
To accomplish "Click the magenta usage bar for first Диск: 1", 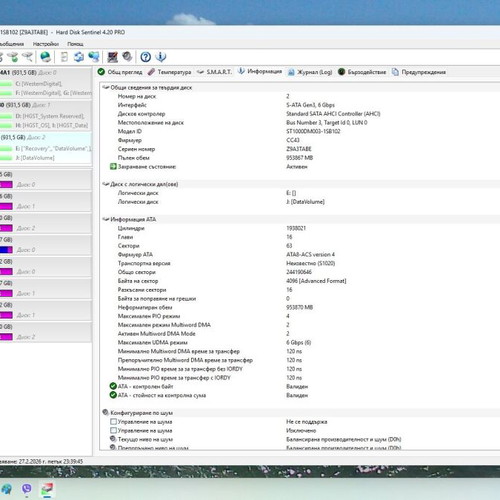I will point(6,206).
